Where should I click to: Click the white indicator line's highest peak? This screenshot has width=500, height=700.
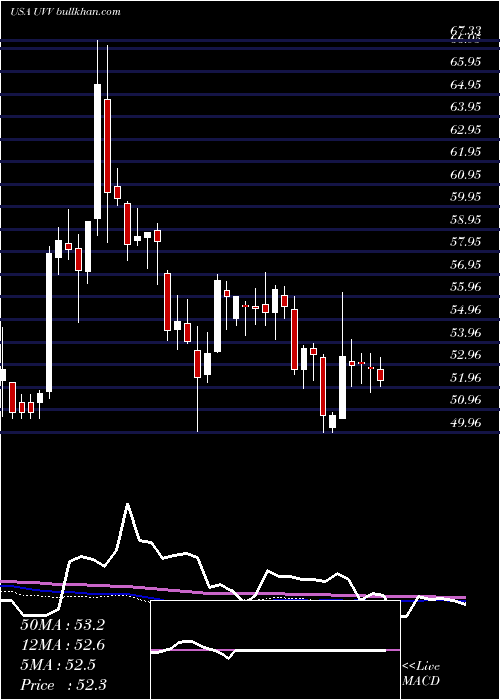[x=128, y=504]
